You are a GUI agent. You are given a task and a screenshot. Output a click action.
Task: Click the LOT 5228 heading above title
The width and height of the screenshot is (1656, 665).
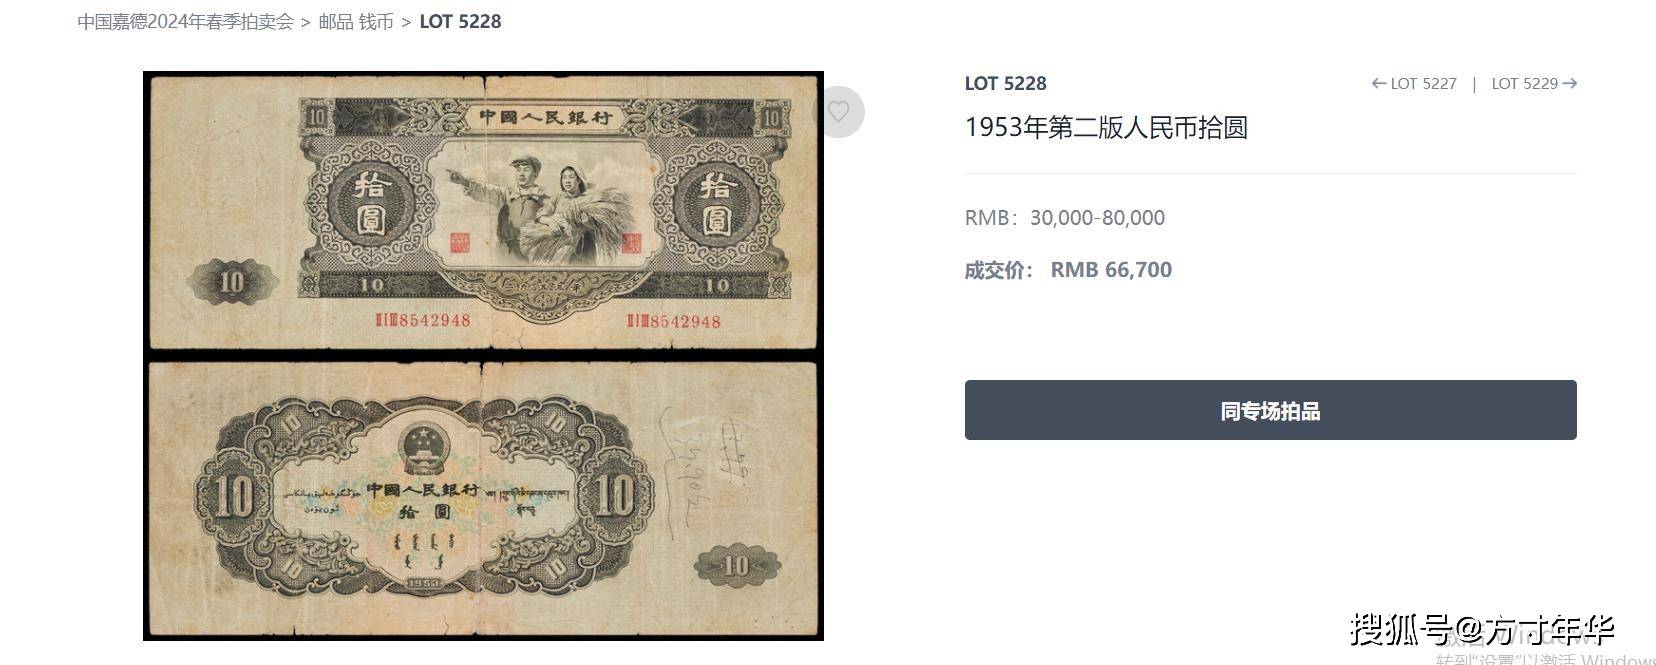1005,83
